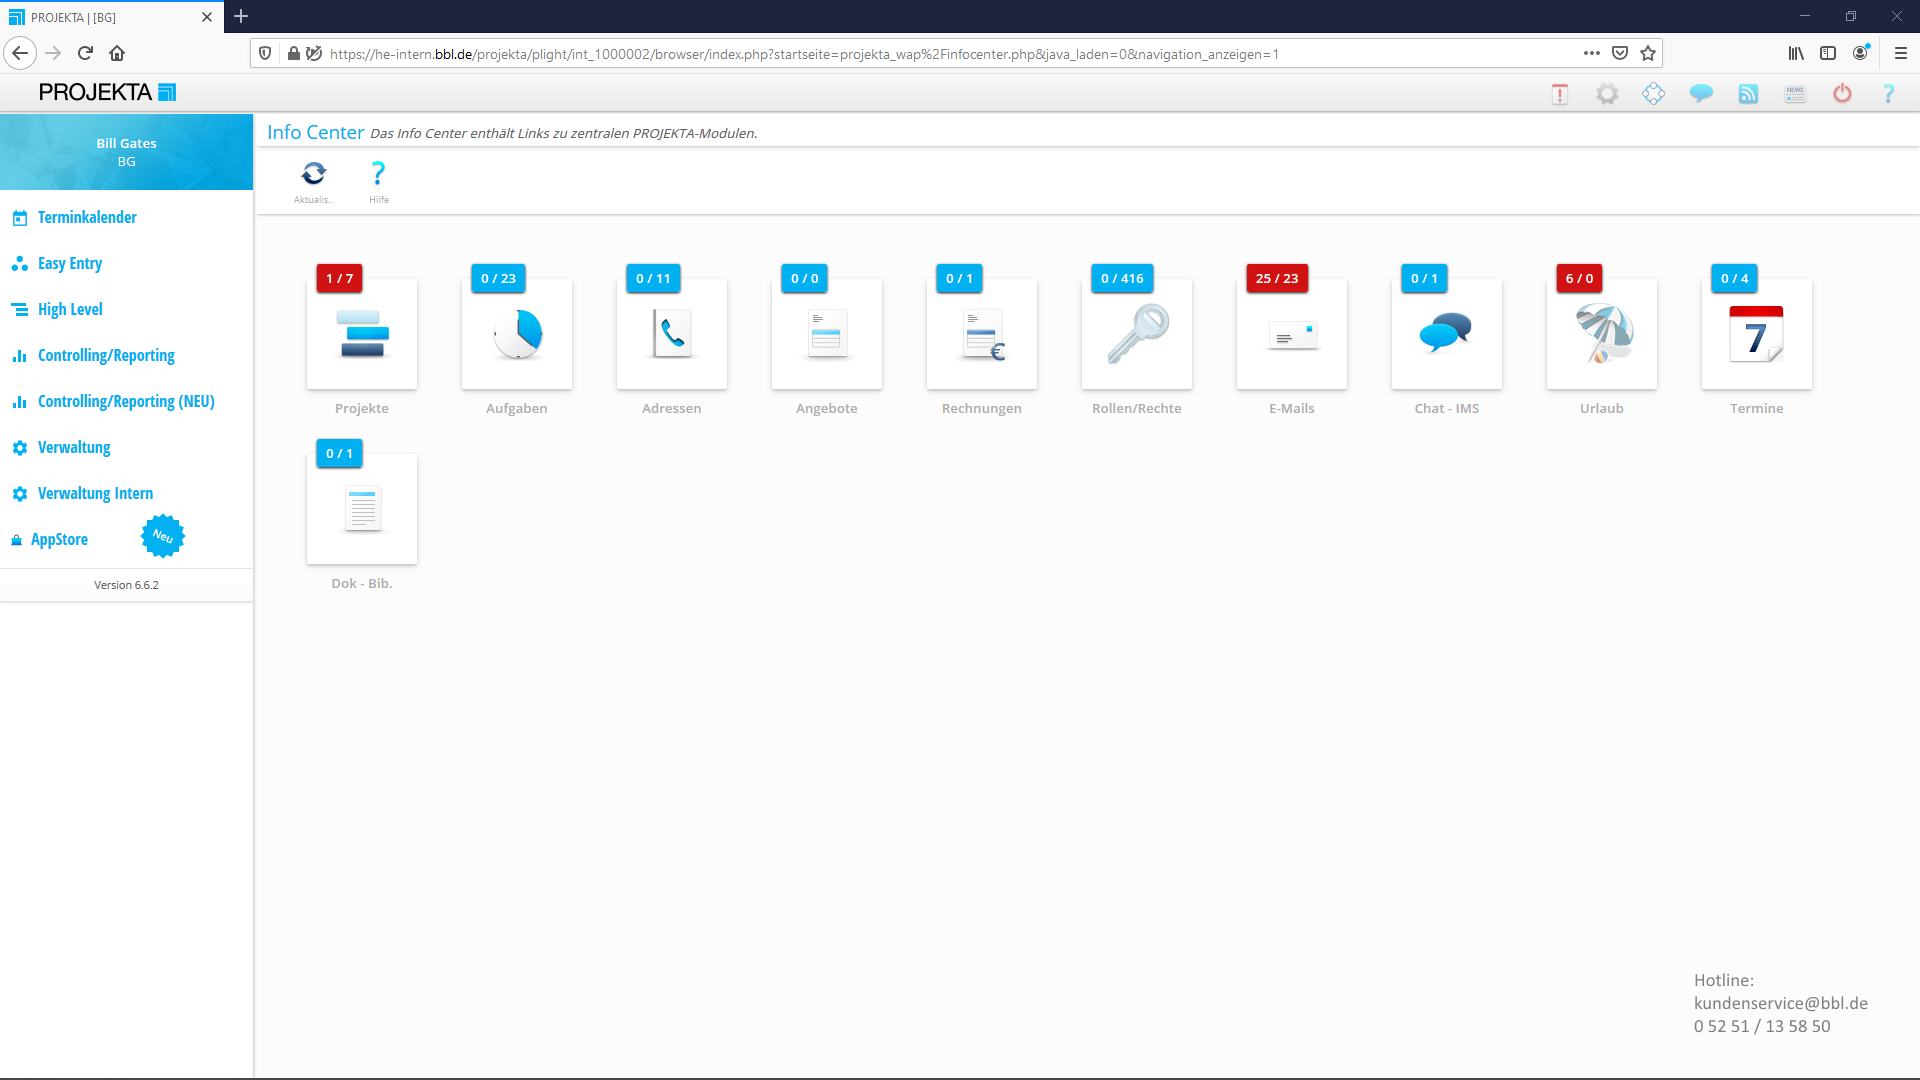The image size is (1920, 1080).
Task: Open the AppStore sidebar link
Action: pos(59,539)
